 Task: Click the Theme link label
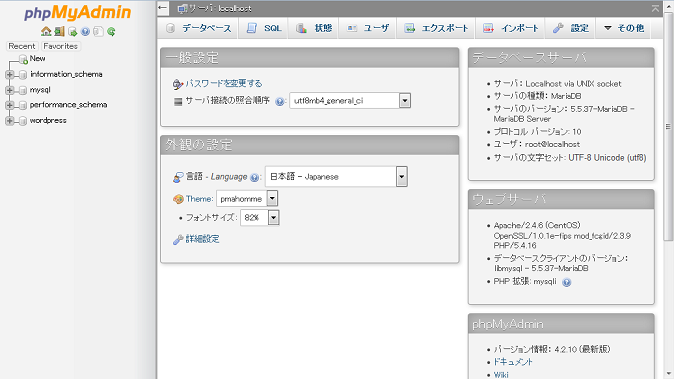click(199, 199)
